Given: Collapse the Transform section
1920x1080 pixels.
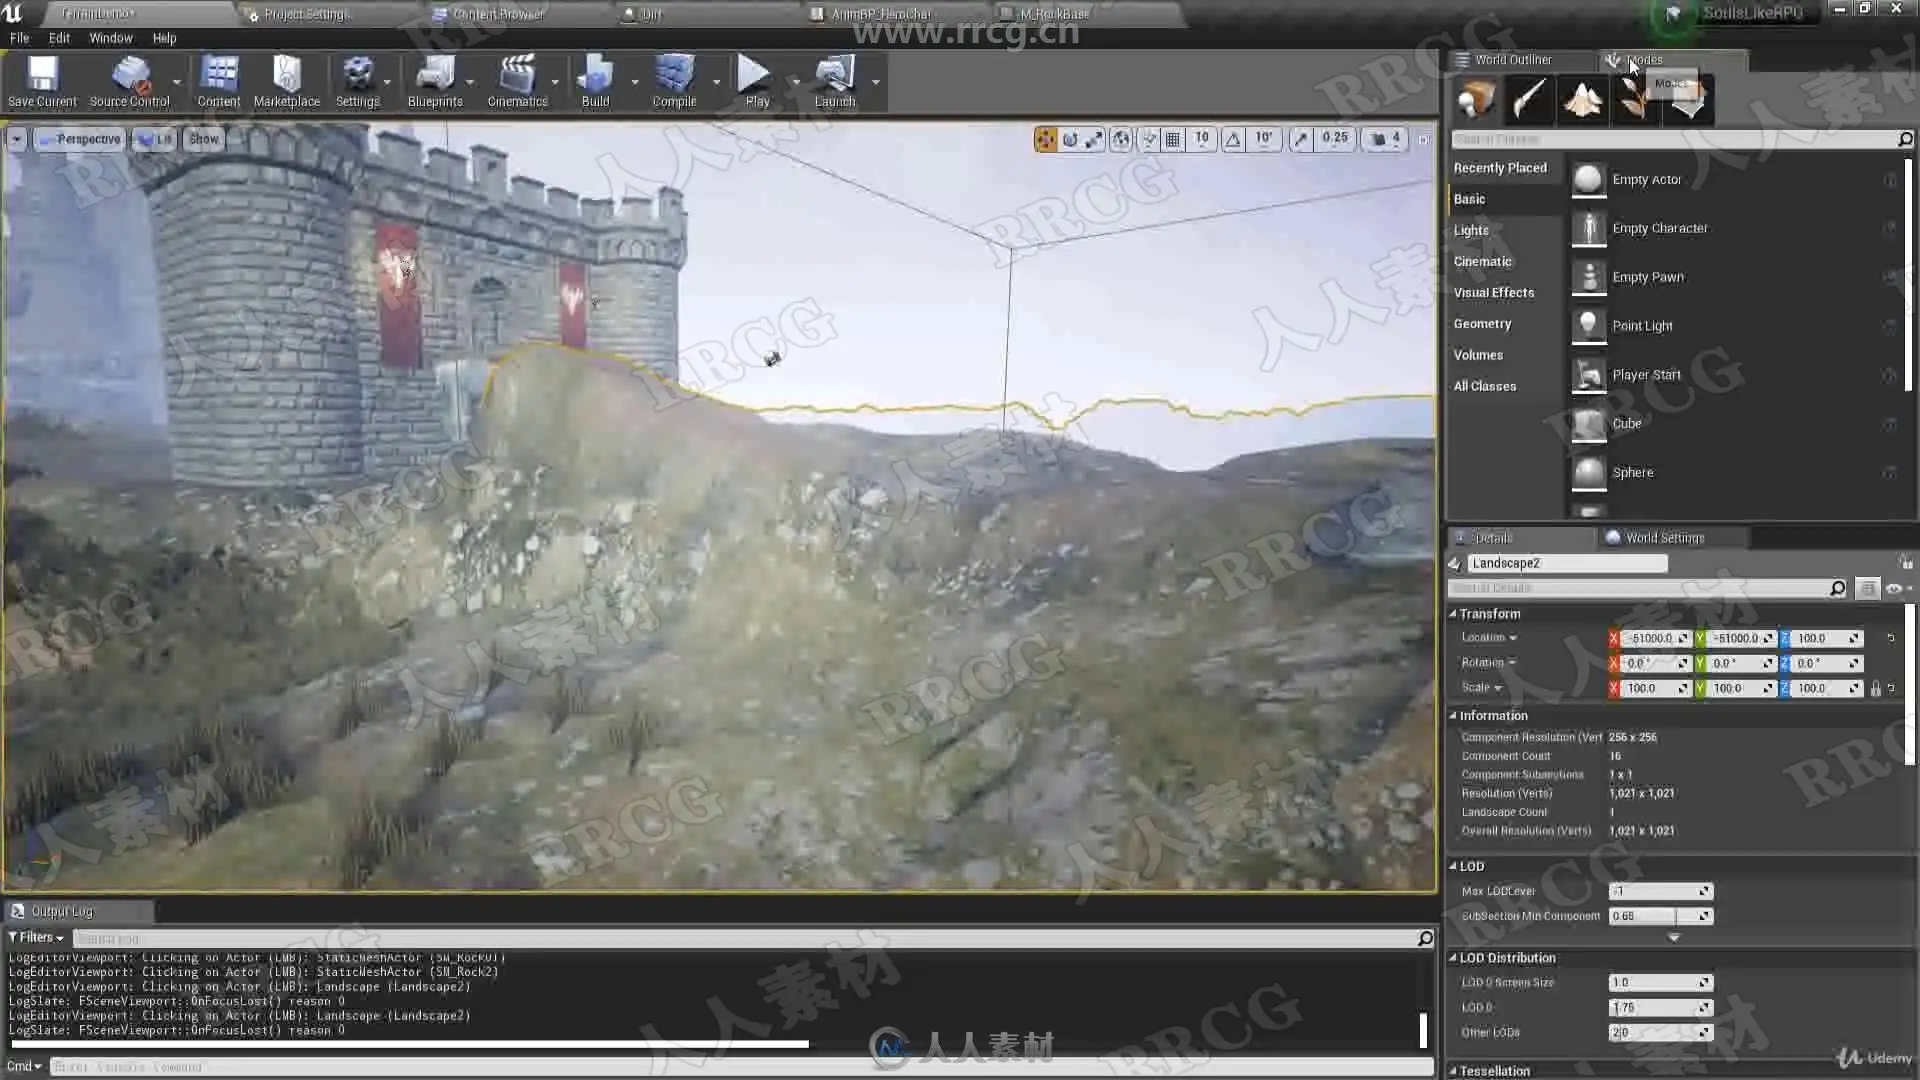Looking at the screenshot, I should point(1453,614).
